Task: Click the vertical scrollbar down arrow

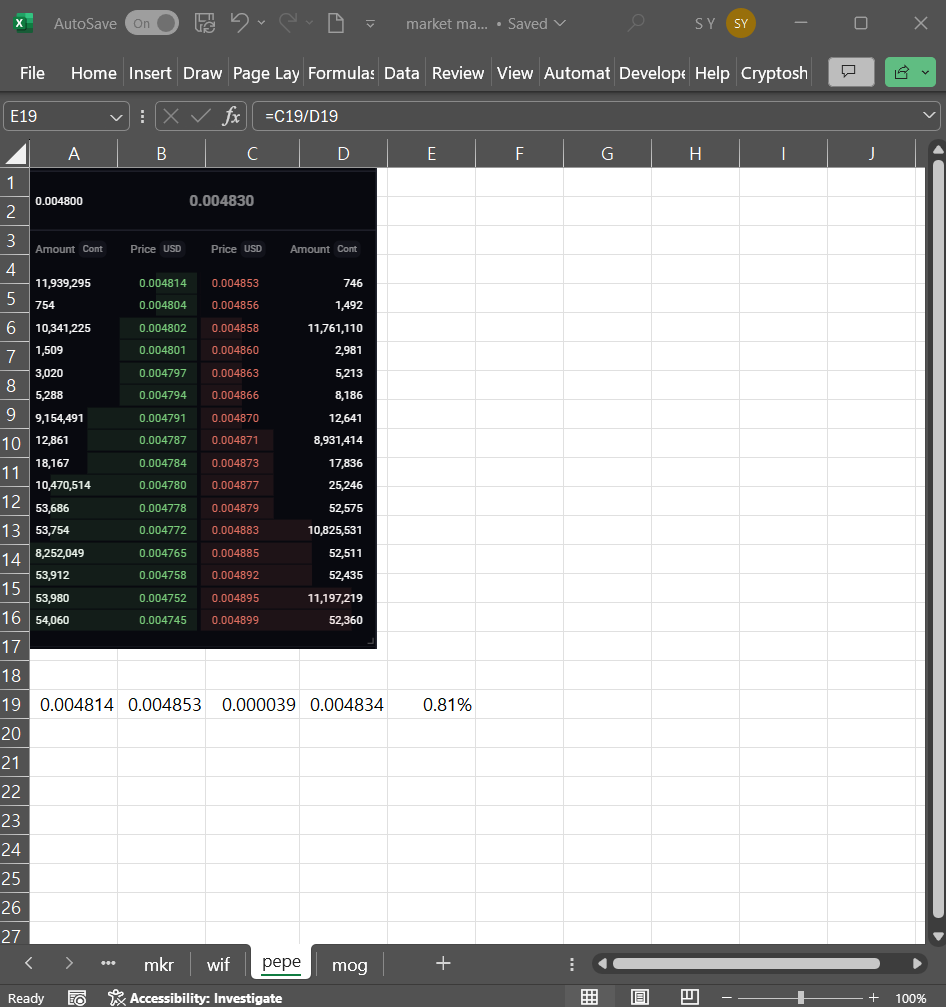Action: pyautogui.click(x=938, y=936)
